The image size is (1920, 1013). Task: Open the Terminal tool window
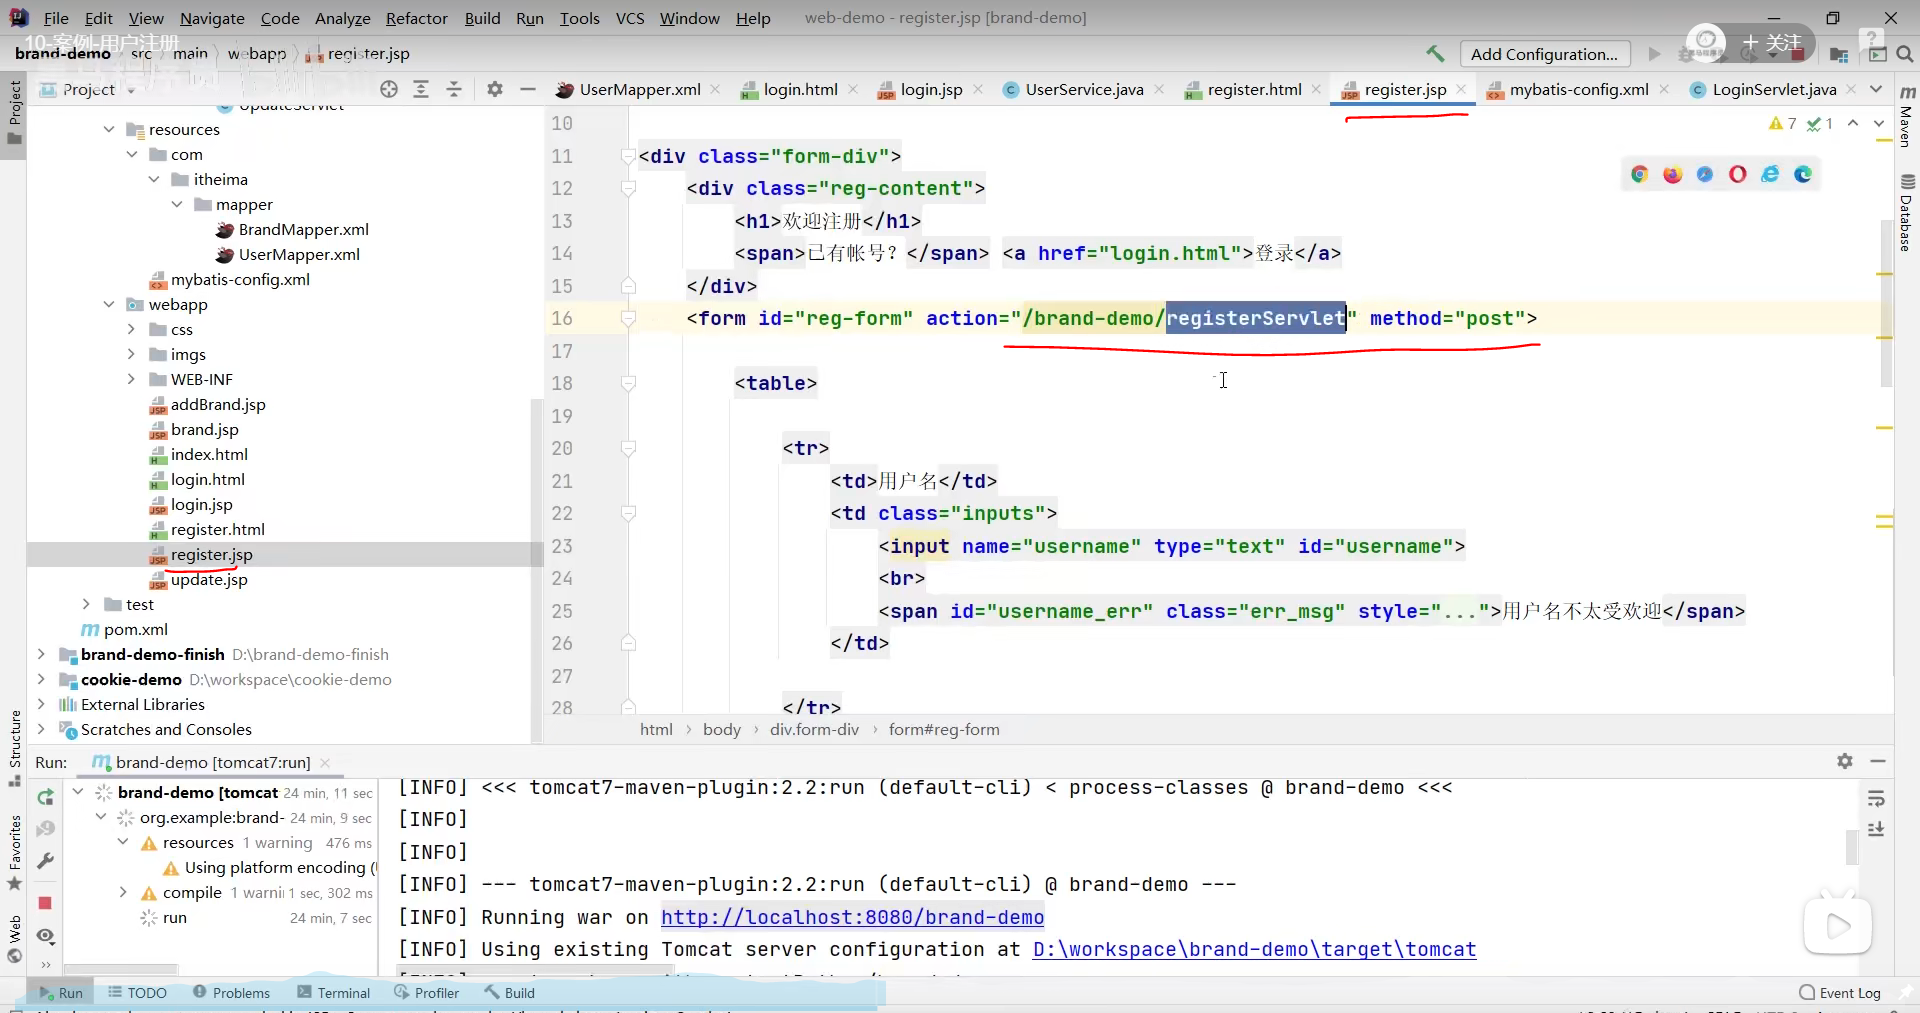coord(334,993)
